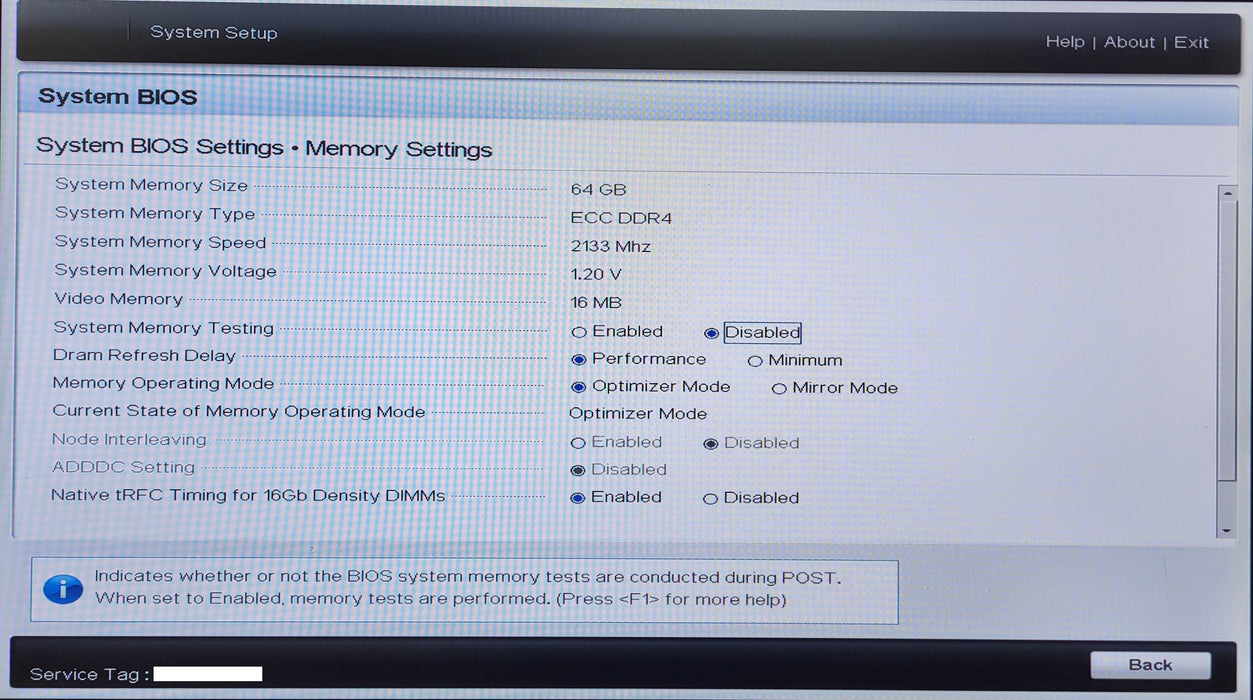
Task: Click the 16 MB video memory value
Action: 596,303
